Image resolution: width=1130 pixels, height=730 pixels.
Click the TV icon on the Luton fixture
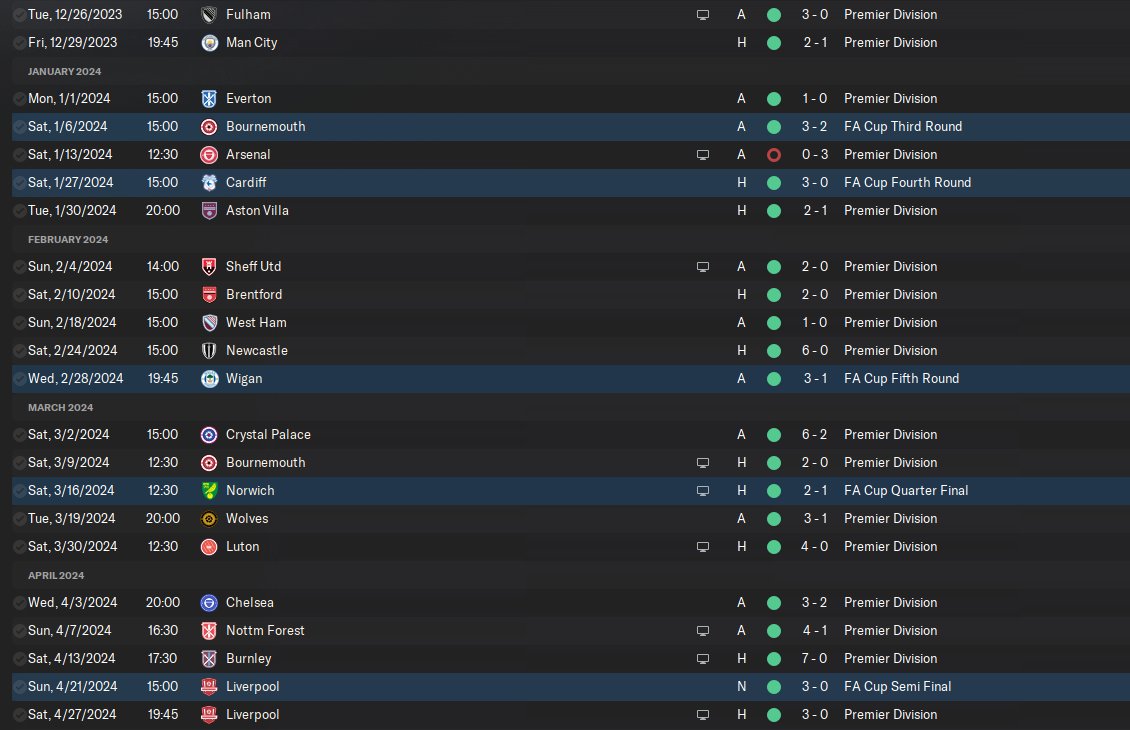703,547
